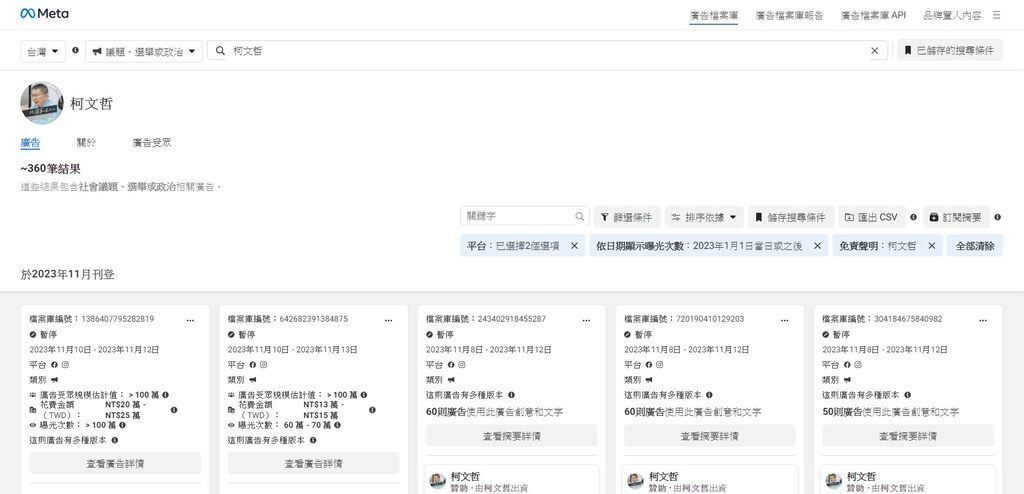The height and width of the screenshot is (494, 1024).
Task: Click 柯文哲 page name in ad 243402918455287
Action: 465,476
